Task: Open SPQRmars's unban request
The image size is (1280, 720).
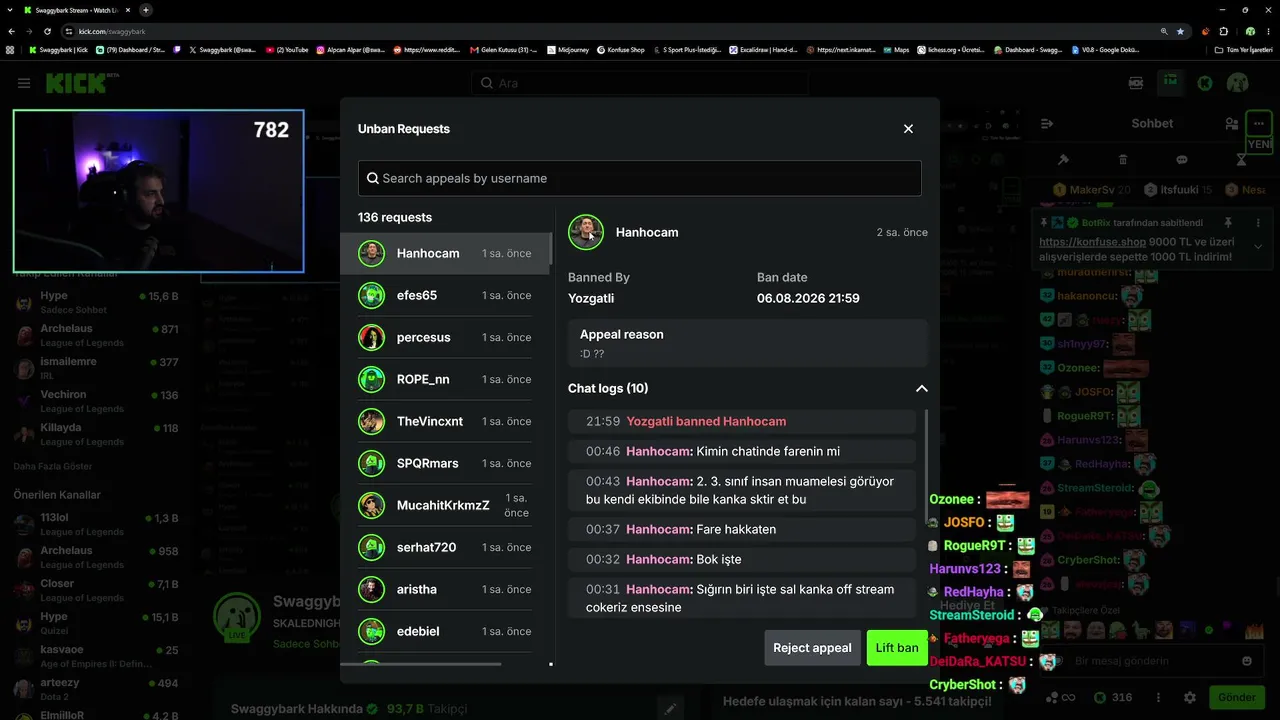Action: click(446, 464)
